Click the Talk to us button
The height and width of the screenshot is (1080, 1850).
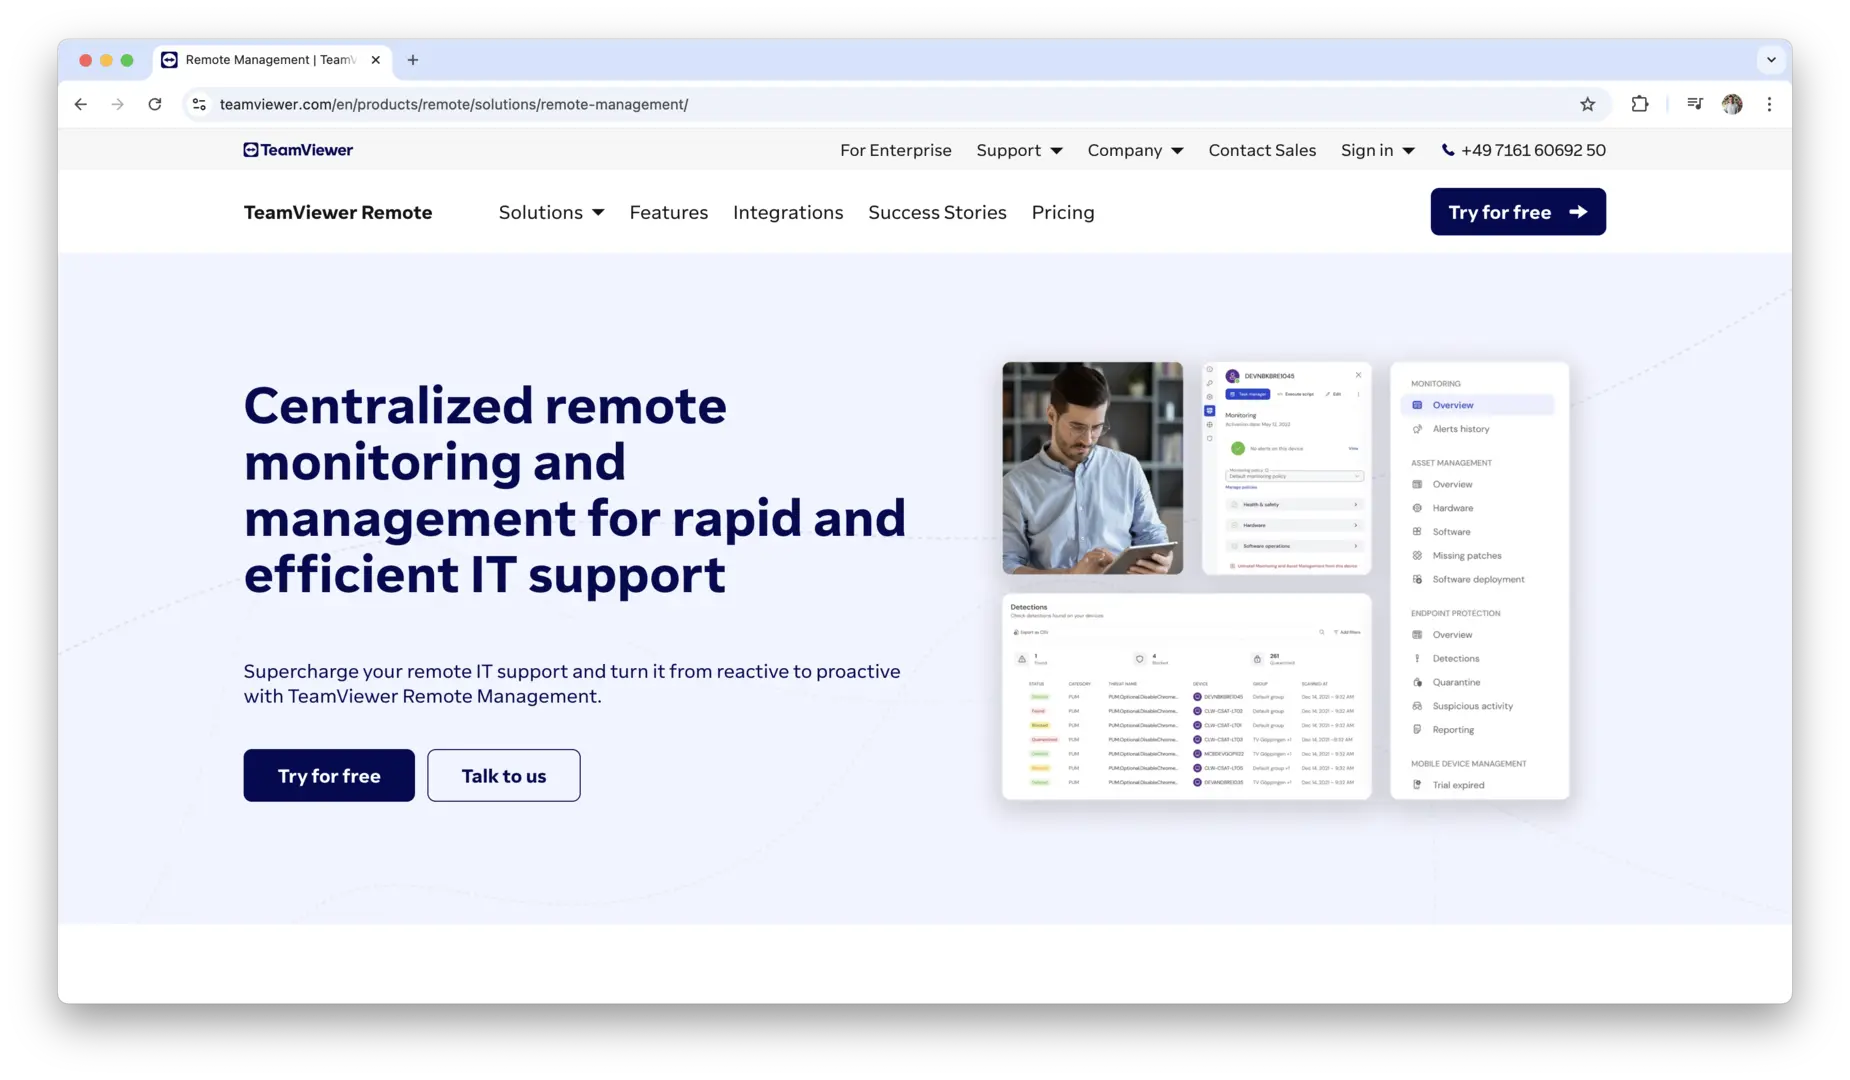[x=504, y=775]
